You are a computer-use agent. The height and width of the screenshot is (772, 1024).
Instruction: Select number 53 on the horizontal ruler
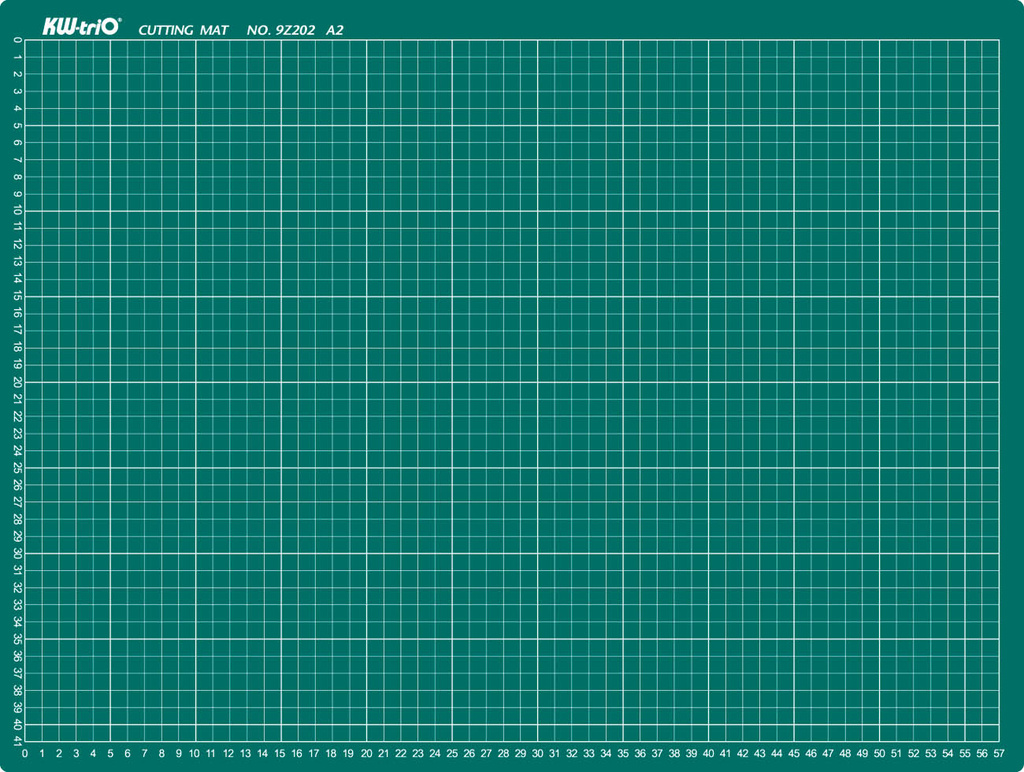(x=931, y=753)
